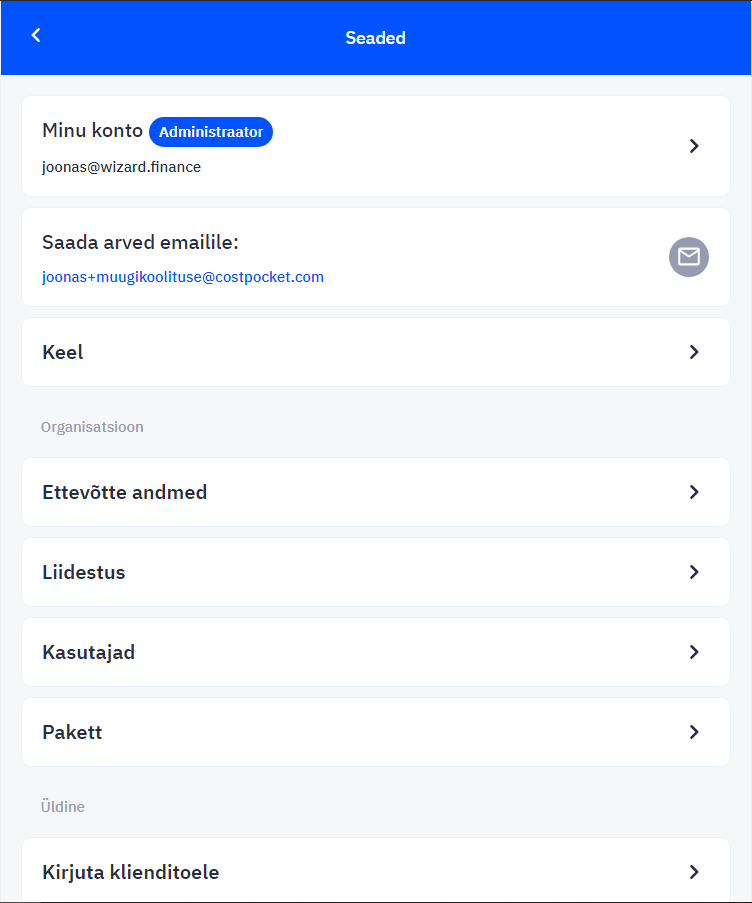
Task: Select the Liidestus menu entry
Action: [x=376, y=572]
